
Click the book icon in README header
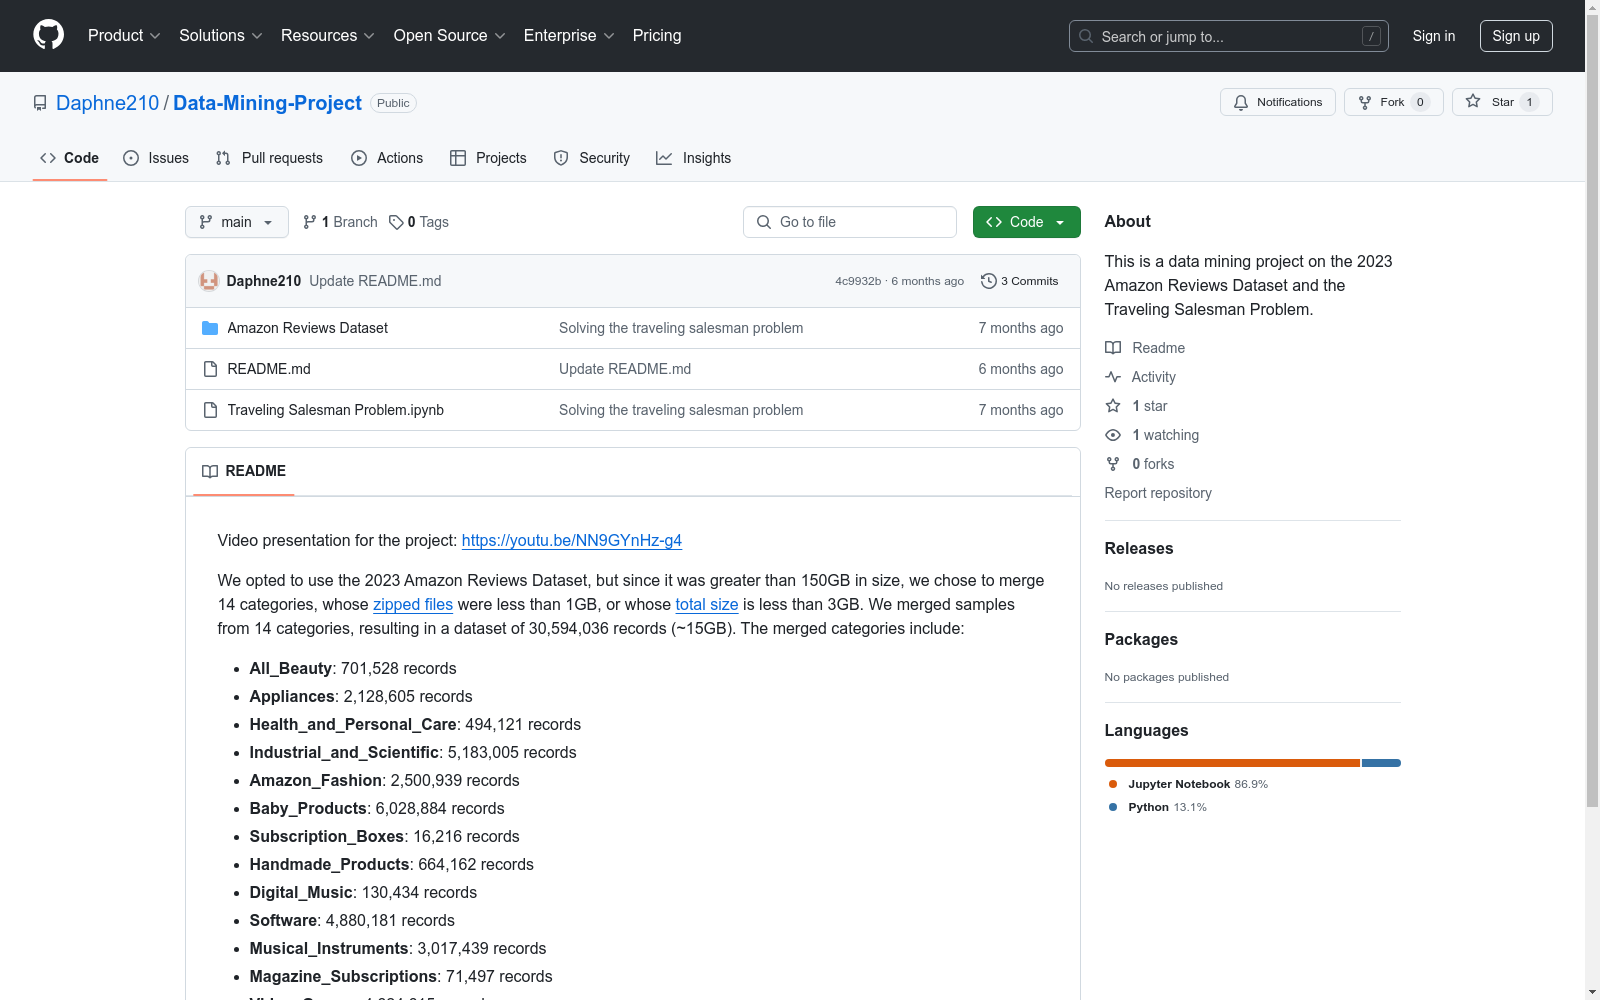point(210,471)
